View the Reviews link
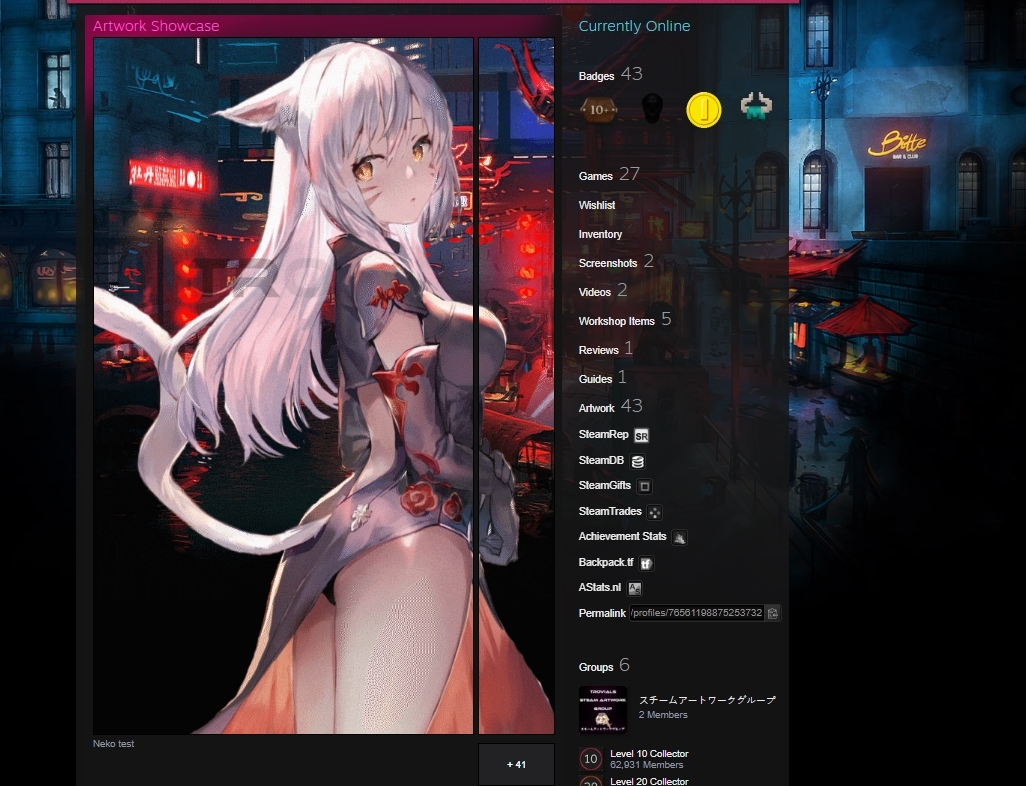Viewport: 1026px width, 786px height. tap(598, 350)
